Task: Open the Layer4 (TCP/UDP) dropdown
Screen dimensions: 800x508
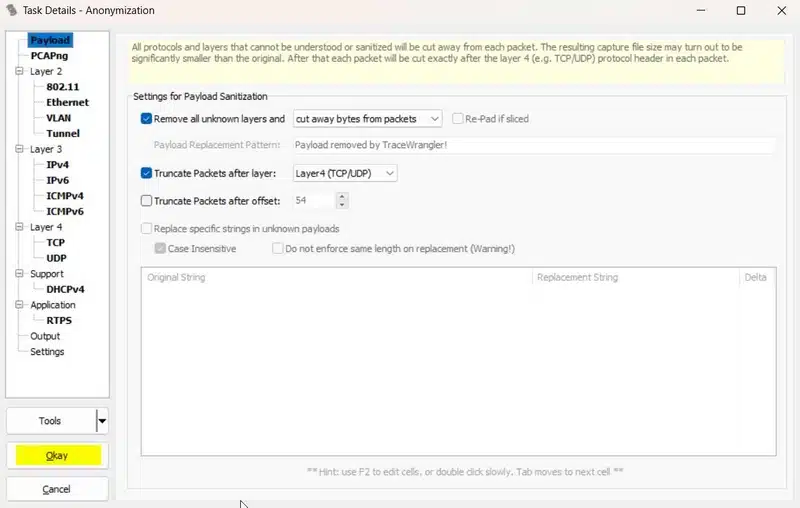Action: (x=345, y=173)
